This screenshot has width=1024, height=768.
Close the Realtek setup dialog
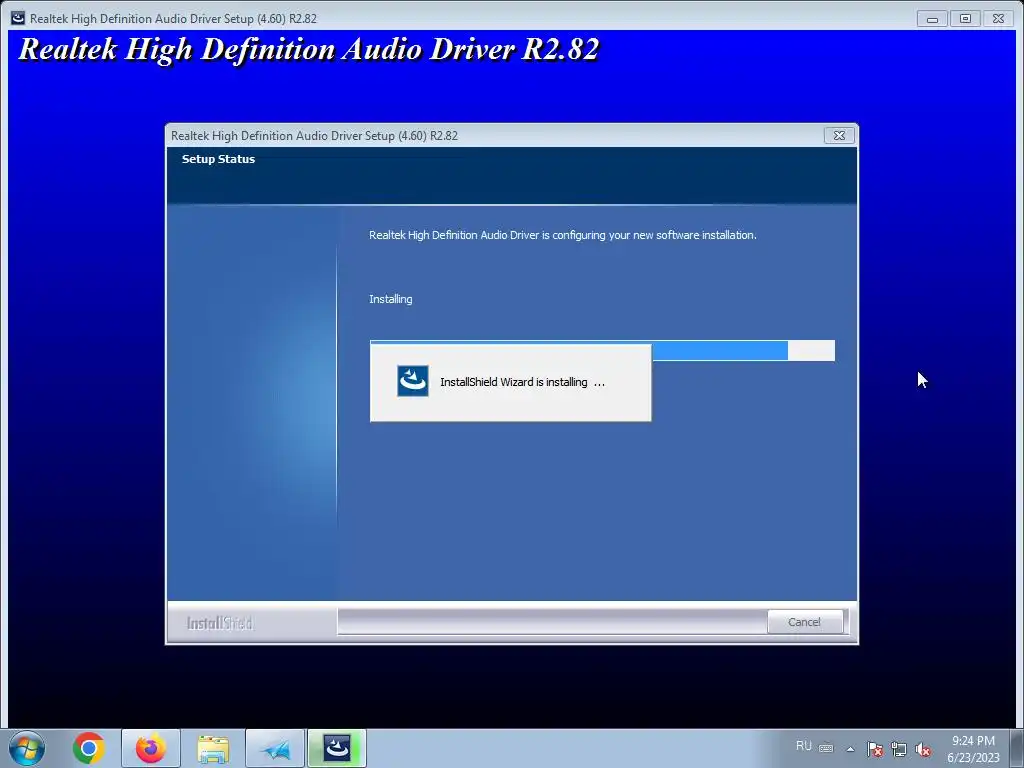pyautogui.click(x=839, y=135)
